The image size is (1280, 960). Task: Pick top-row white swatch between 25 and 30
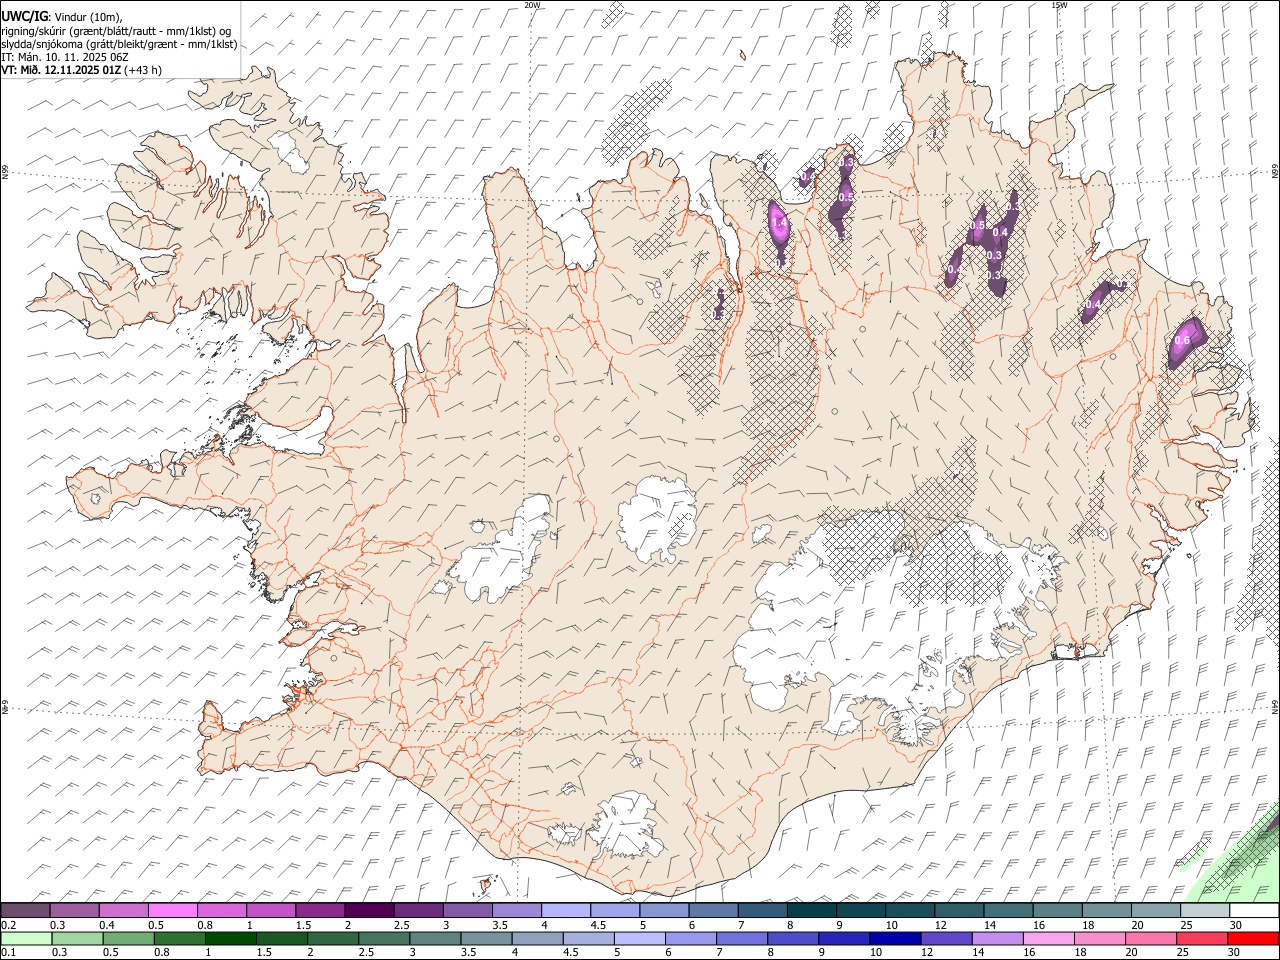coord(1204,911)
